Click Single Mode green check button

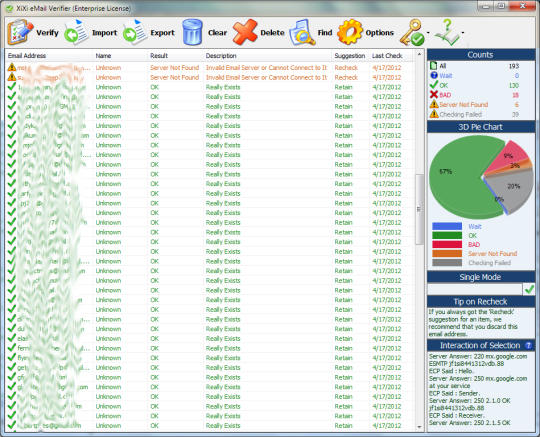[529, 289]
